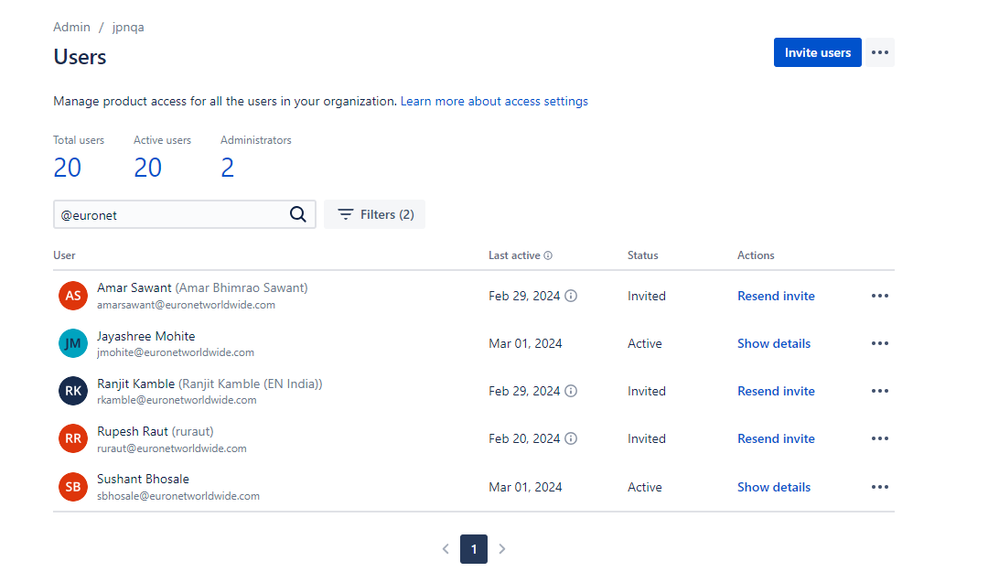The image size is (999, 574).
Task: Click info icon next to Ranjit Kamble's Feb 29 date
Action: (571, 391)
